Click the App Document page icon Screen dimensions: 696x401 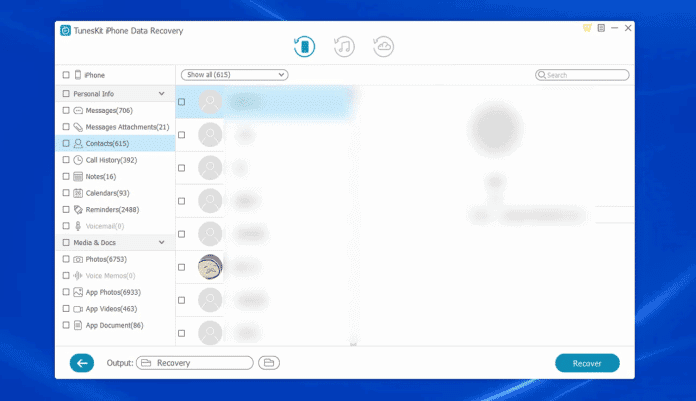(78, 325)
